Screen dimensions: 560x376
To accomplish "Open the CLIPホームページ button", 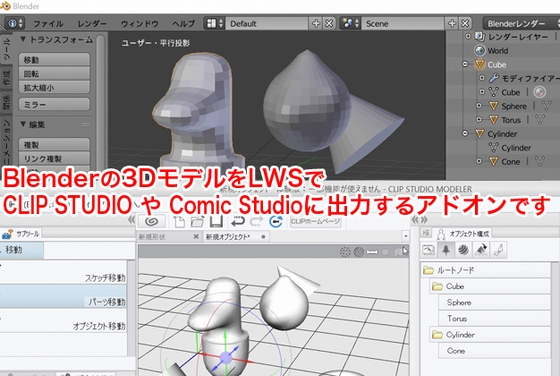I will (316, 221).
